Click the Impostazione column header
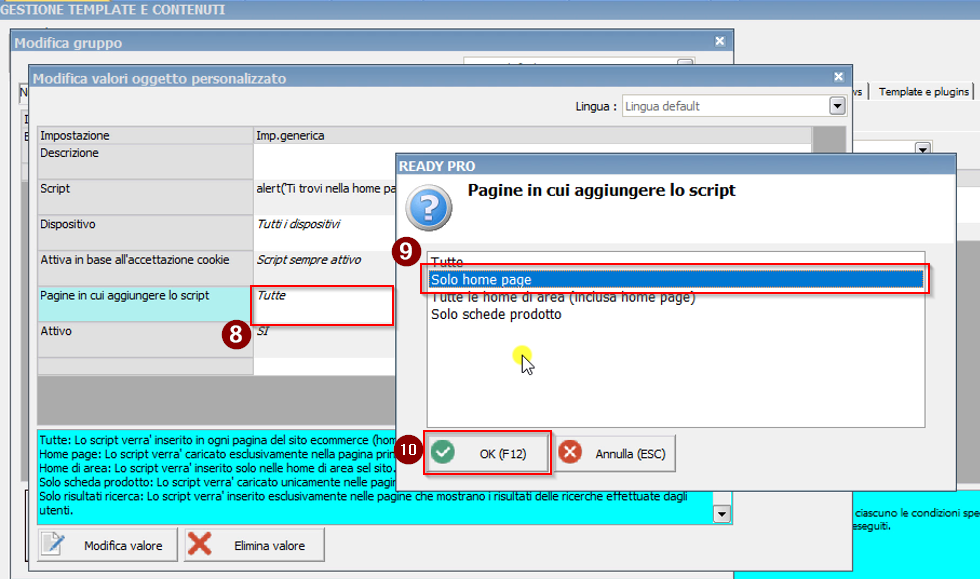This screenshot has height=579, width=980. (144, 135)
